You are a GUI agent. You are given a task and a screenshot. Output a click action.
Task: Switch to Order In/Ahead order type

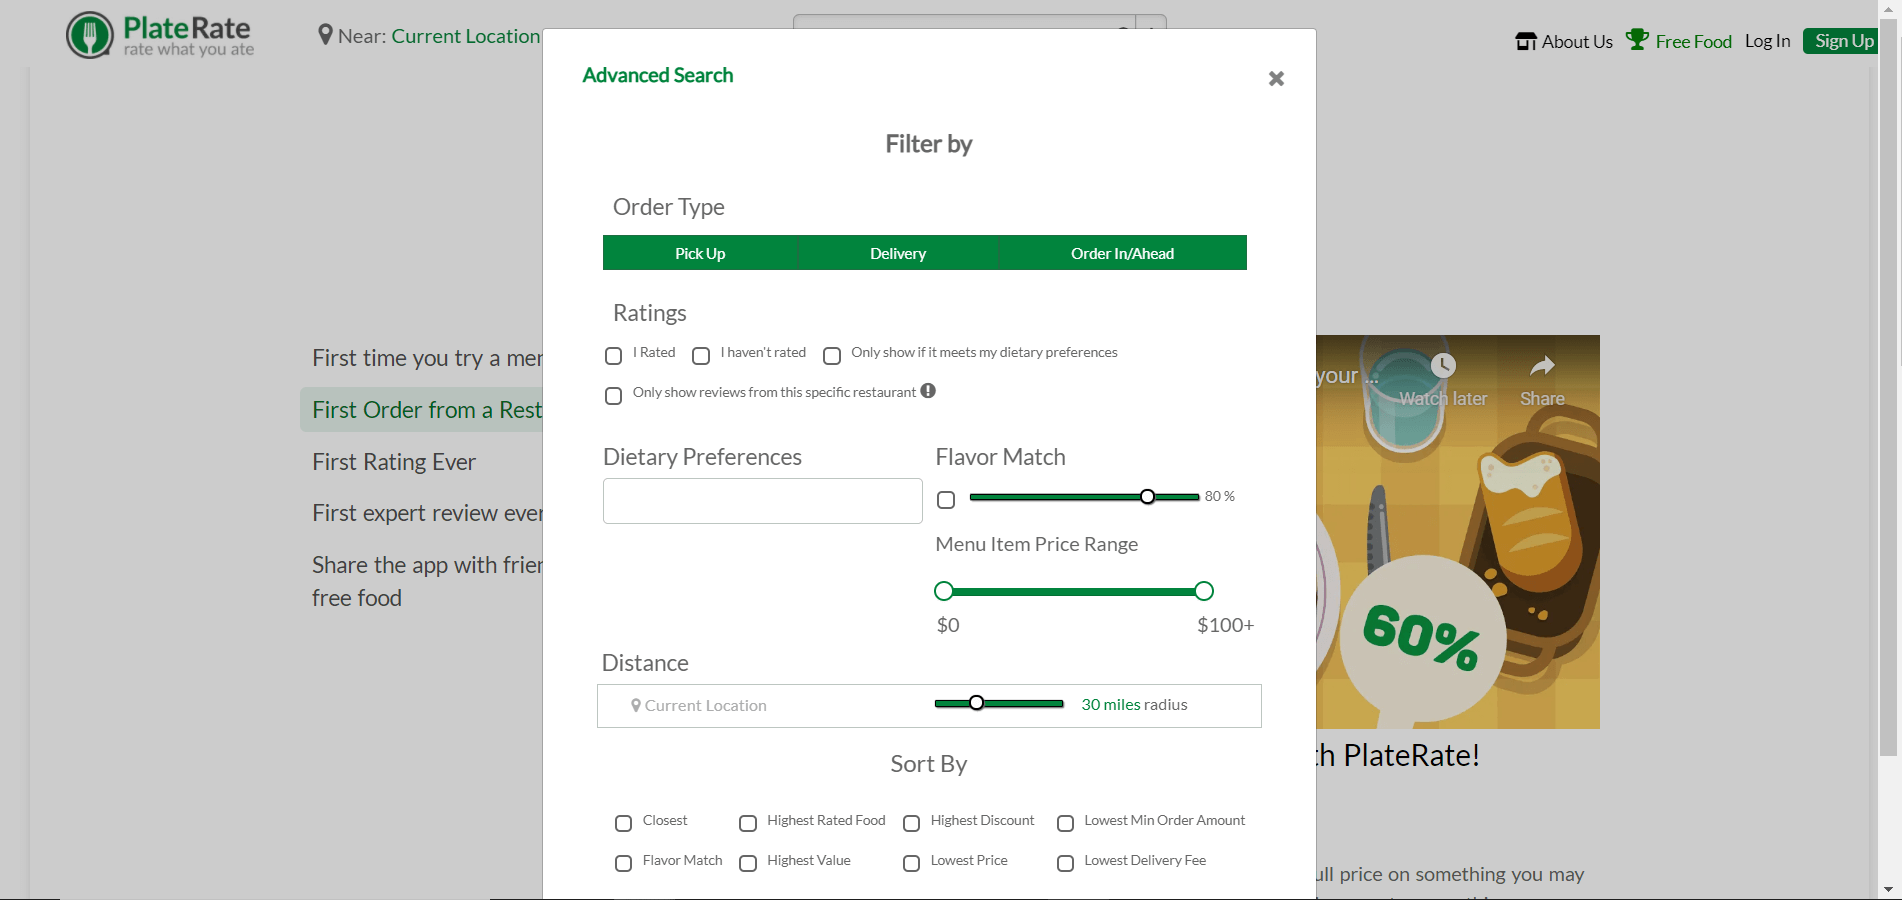1122,253
